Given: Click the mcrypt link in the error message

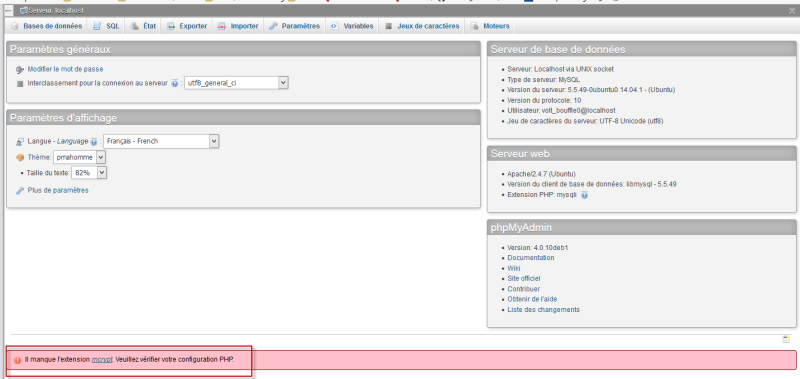Looking at the screenshot, I should click(102, 360).
